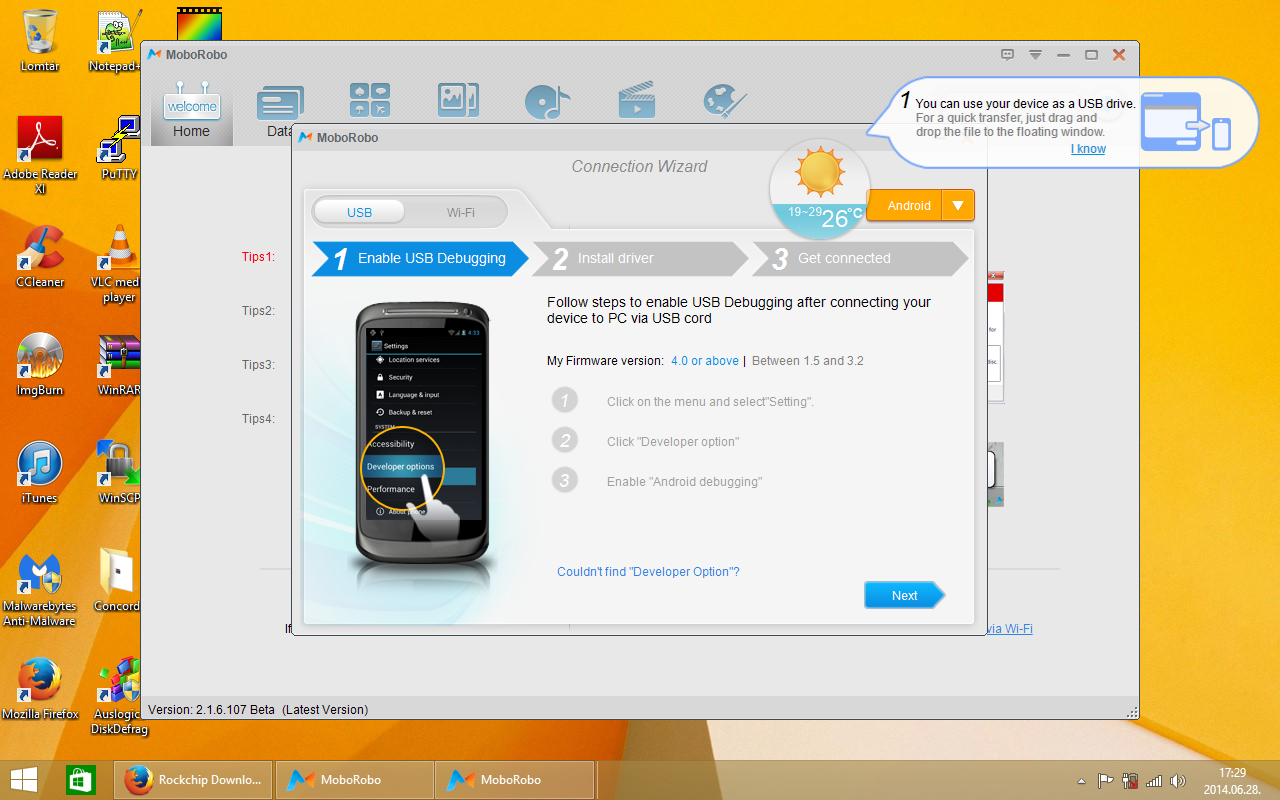The width and height of the screenshot is (1280, 800).
Task: Open the Music section icon
Action: (547, 101)
